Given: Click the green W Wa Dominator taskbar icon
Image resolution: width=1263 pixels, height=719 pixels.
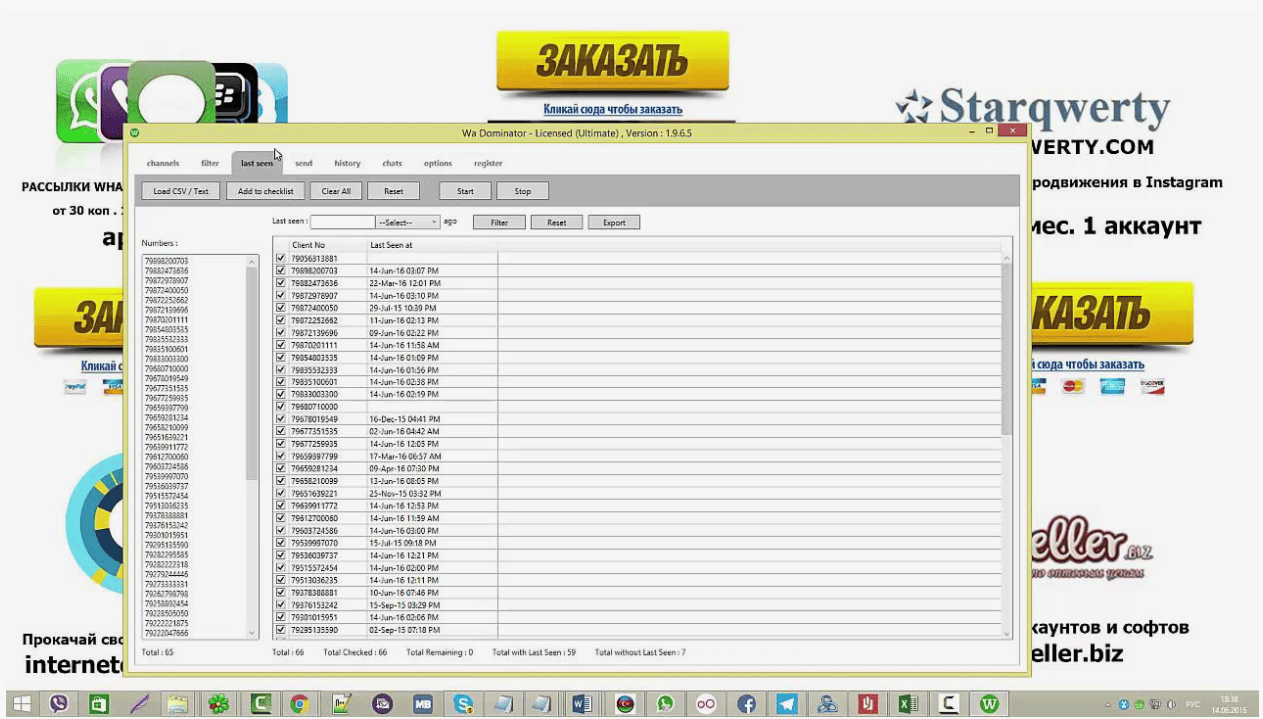Looking at the screenshot, I should [989, 704].
